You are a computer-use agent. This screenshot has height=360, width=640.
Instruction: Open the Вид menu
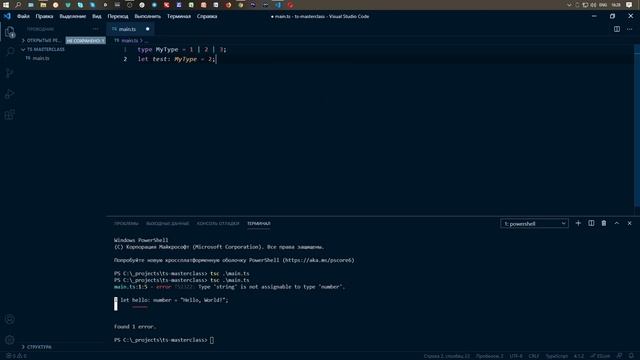click(x=97, y=16)
